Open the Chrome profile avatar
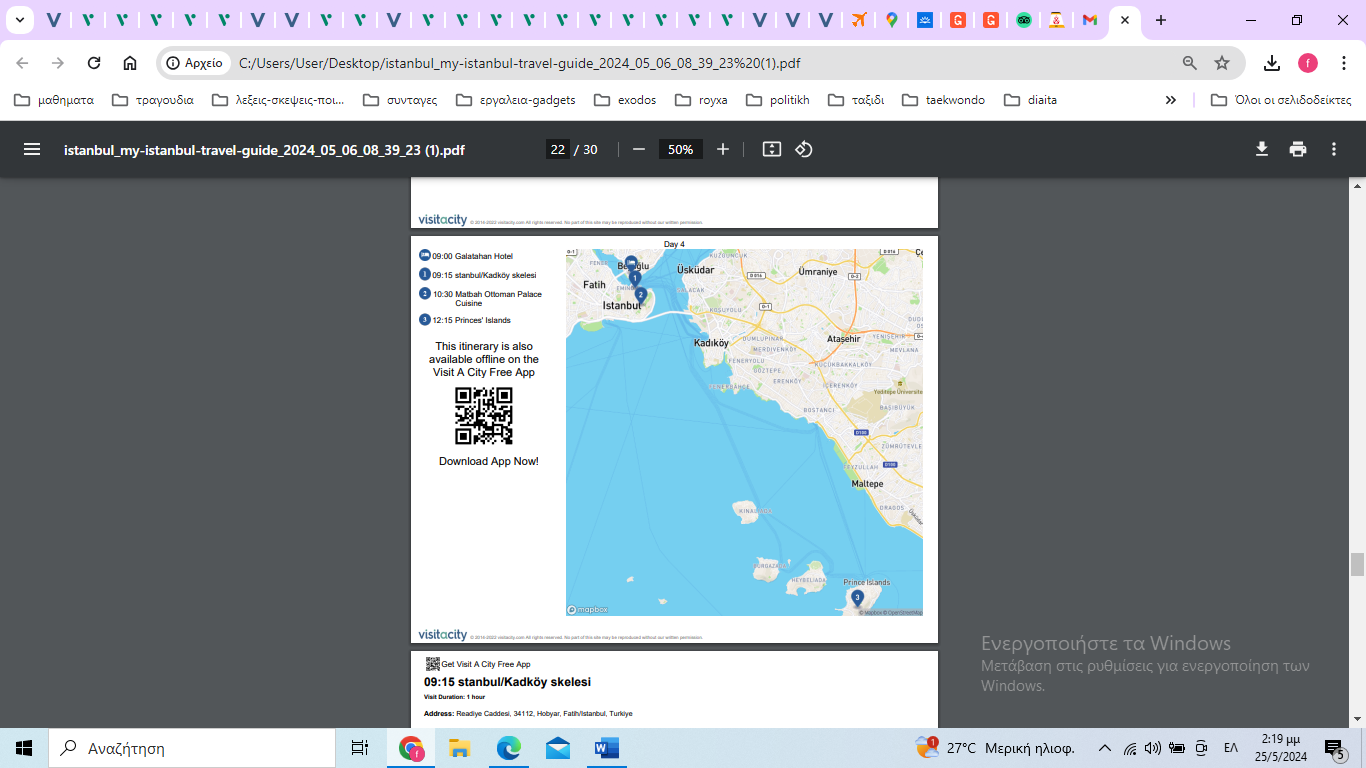The height and width of the screenshot is (768, 1366). tap(1308, 63)
